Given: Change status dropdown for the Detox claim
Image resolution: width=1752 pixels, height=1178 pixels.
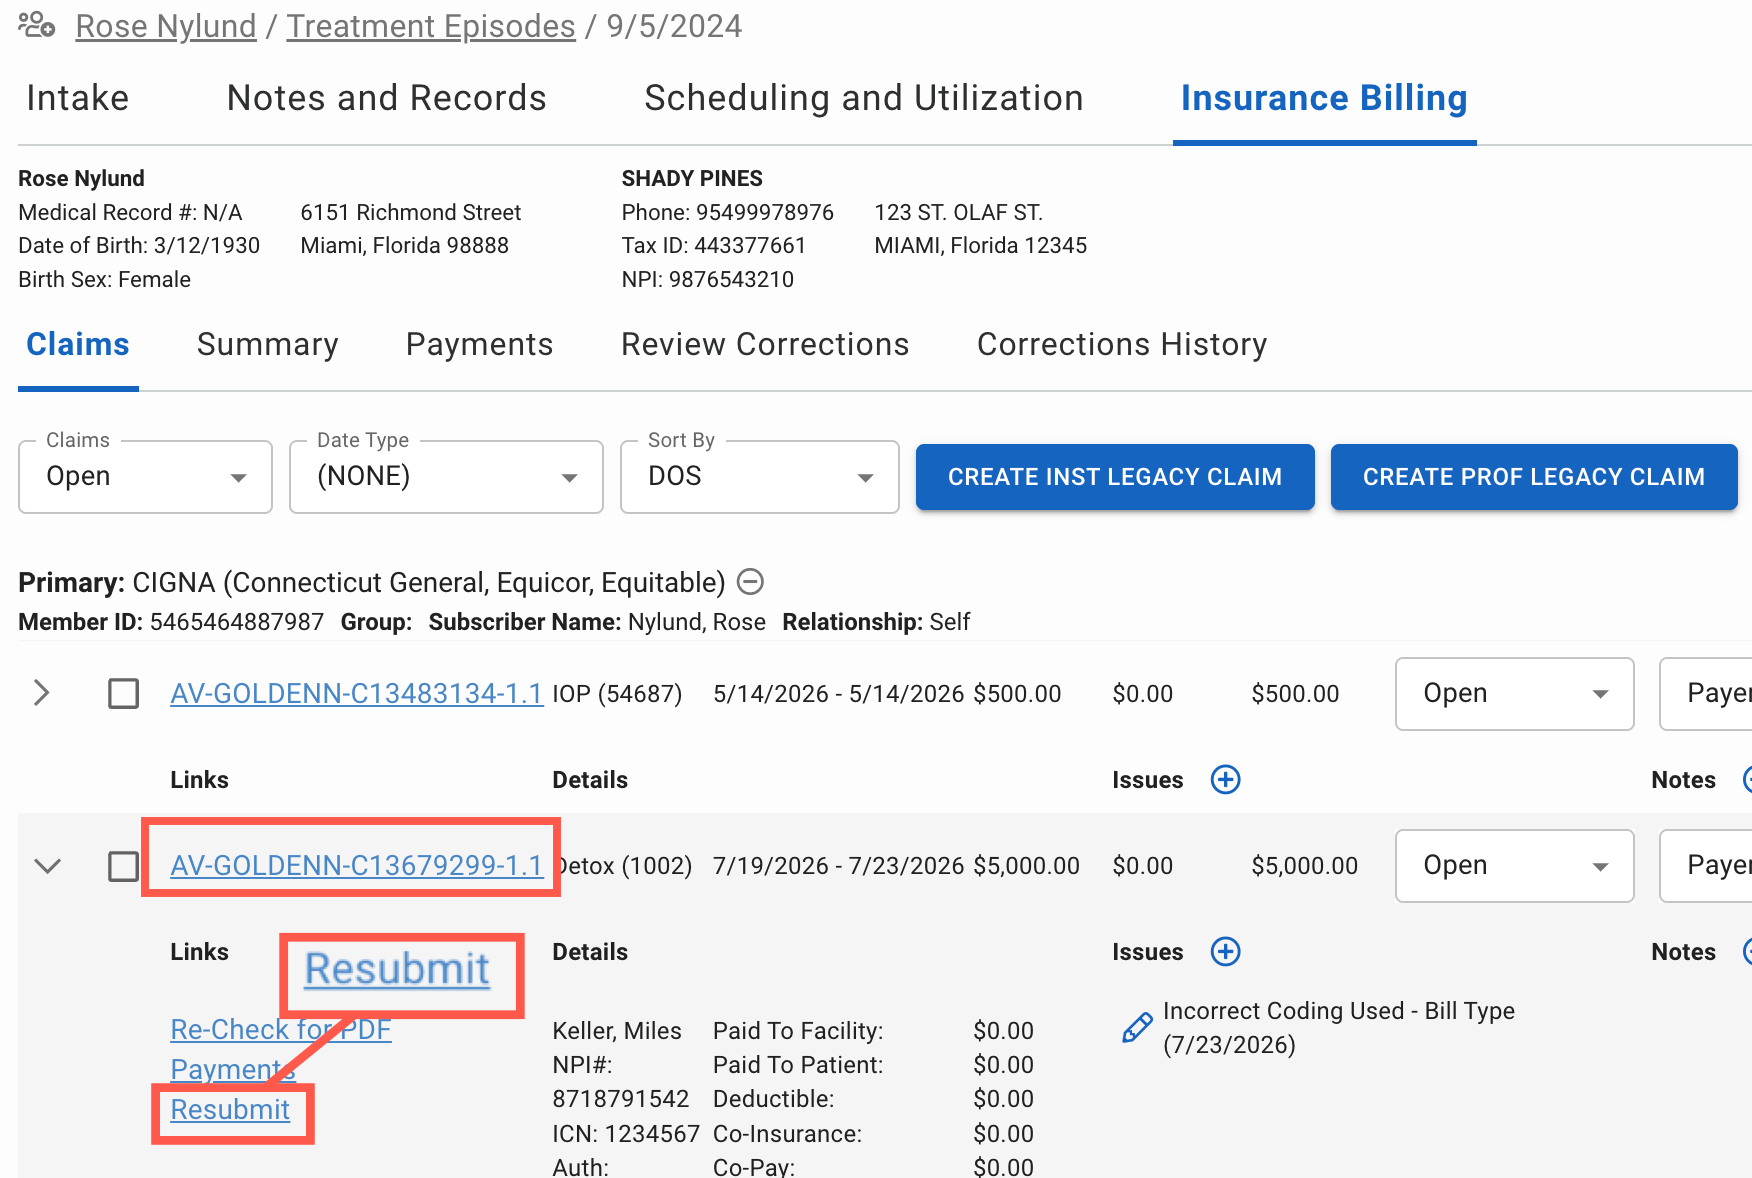Looking at the screenshot, I should (x=1514, y=865).
